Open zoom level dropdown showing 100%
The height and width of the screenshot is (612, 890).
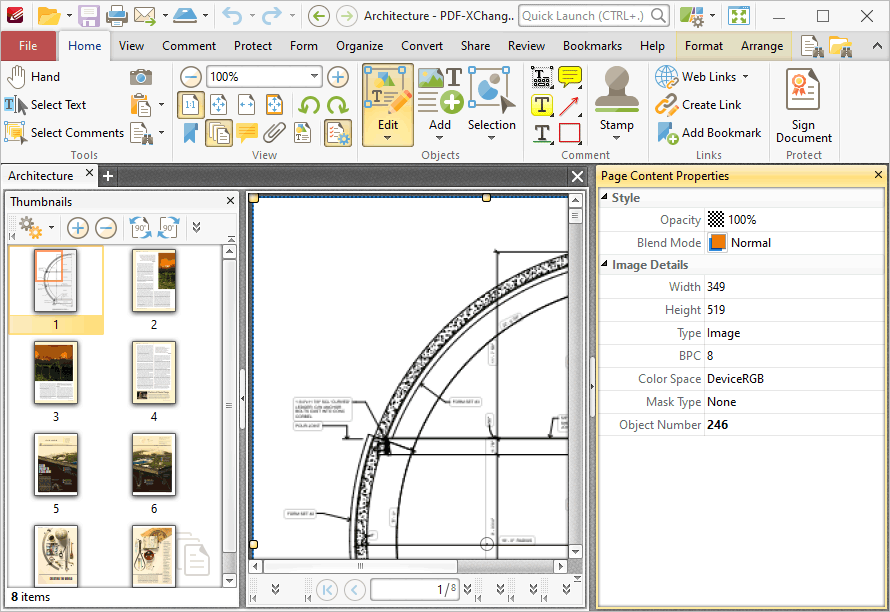[x=314, y=77]
